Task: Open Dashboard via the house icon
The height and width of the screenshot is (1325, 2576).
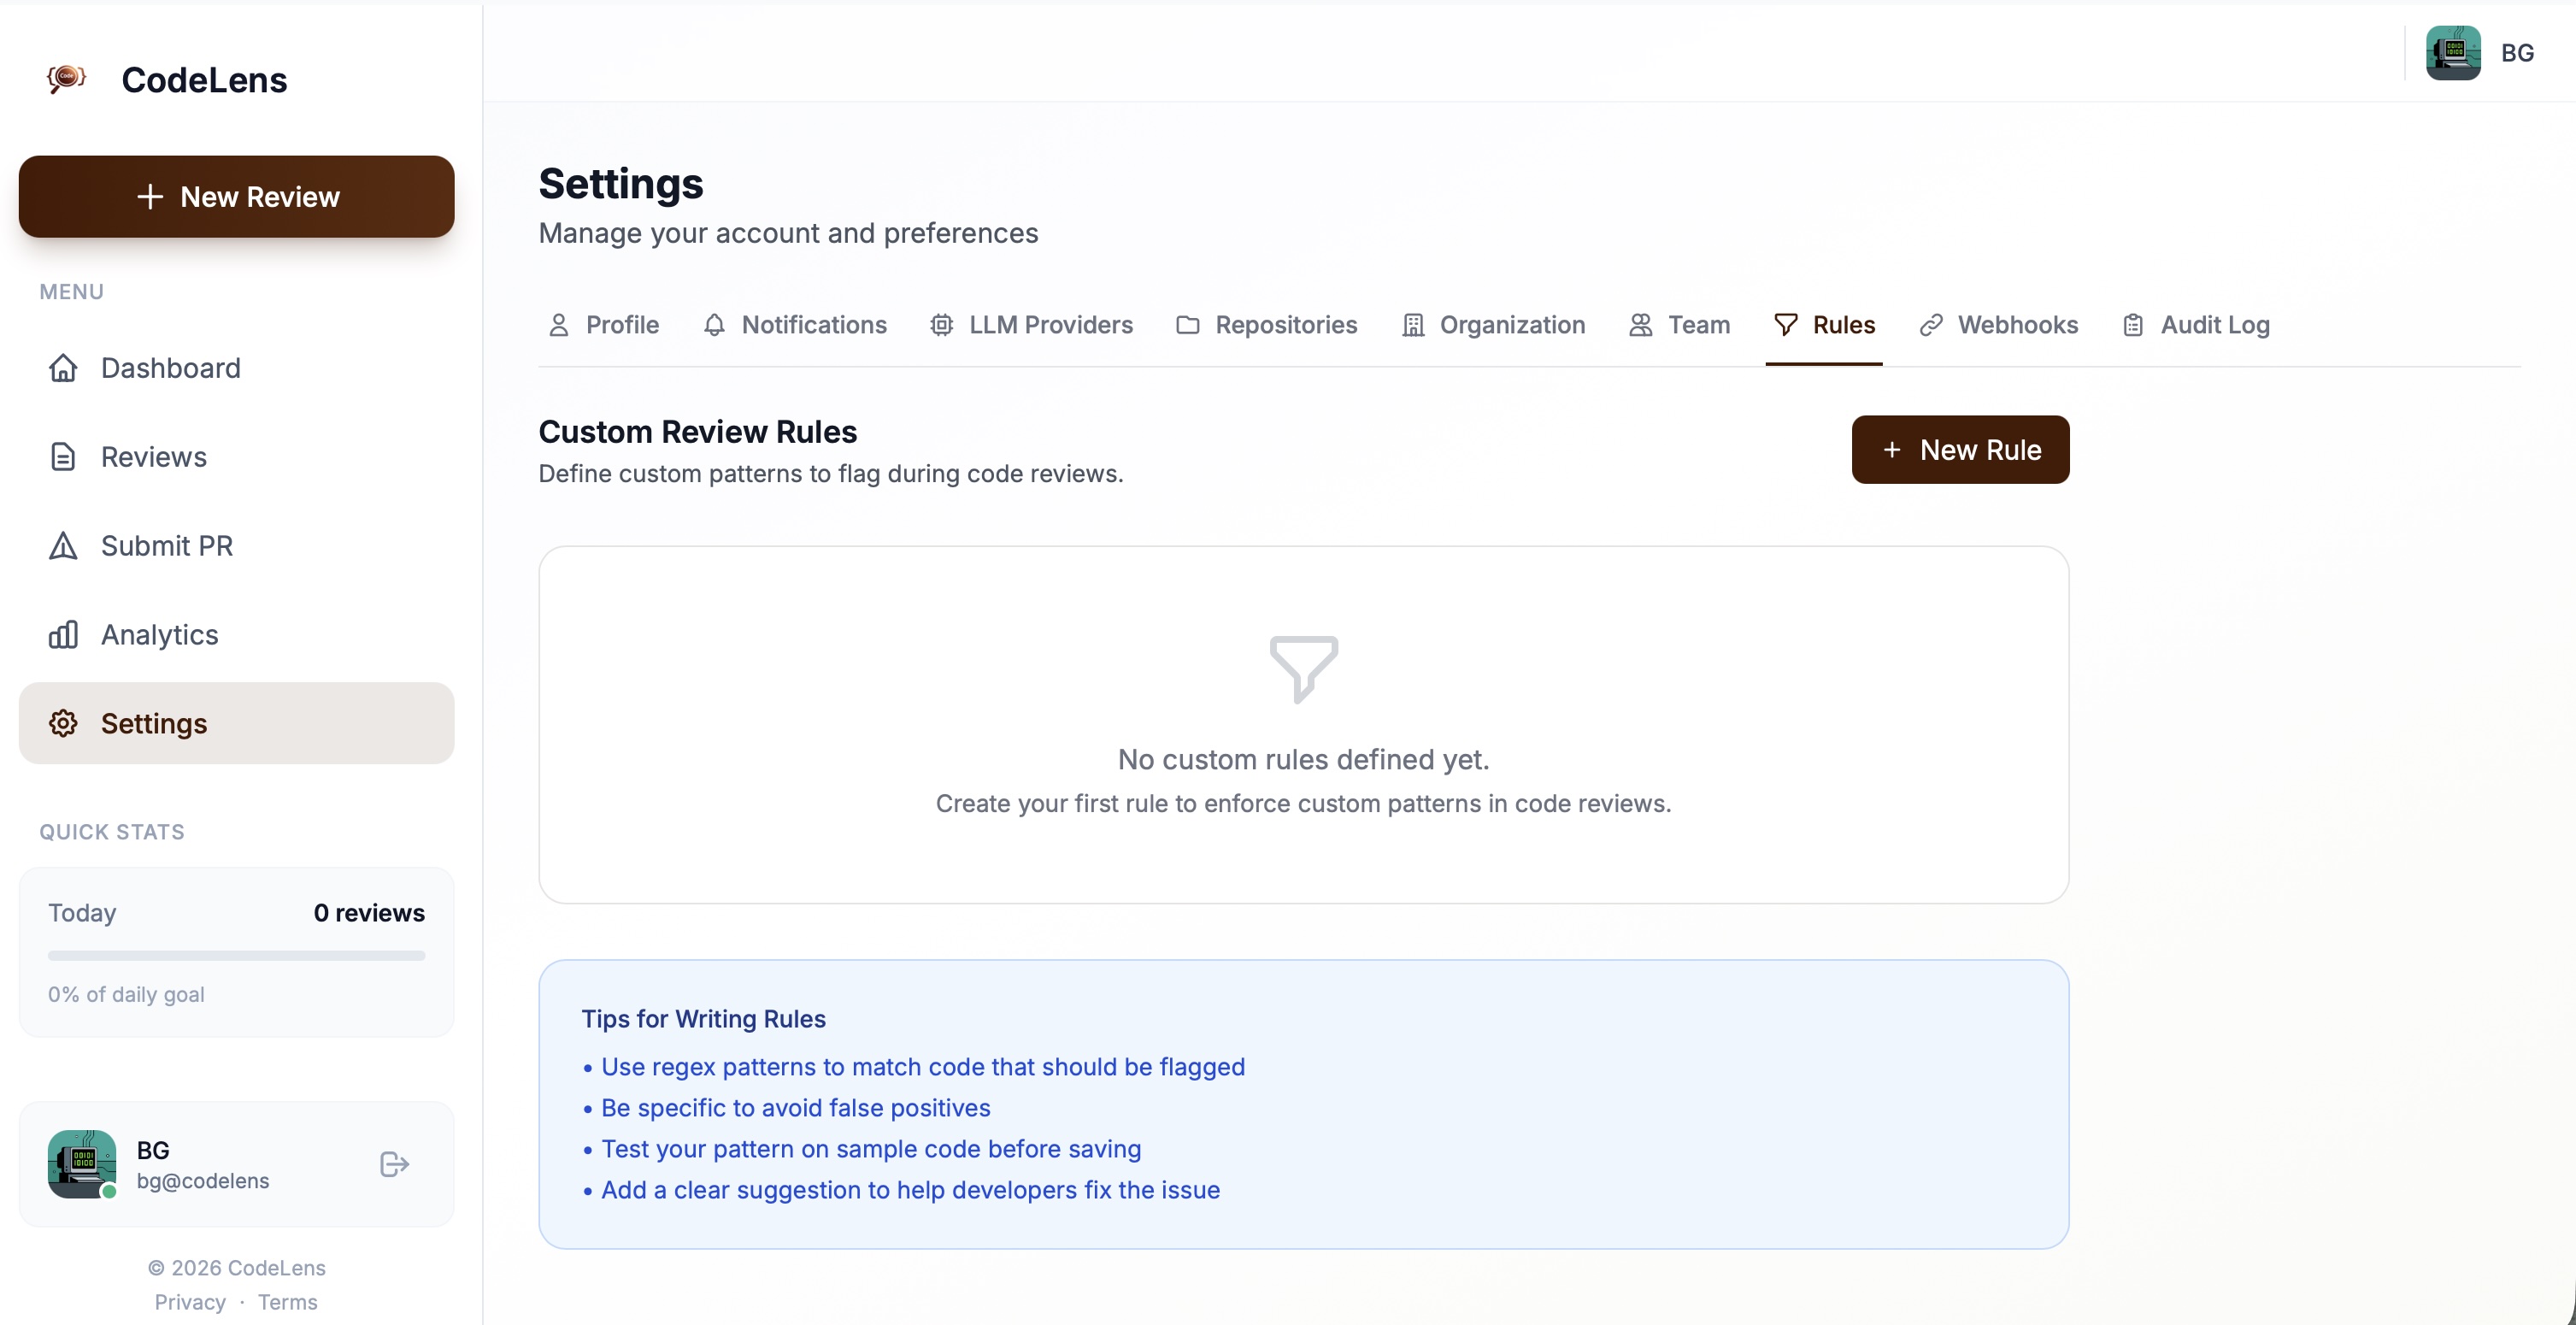Action: pos(63,368)
